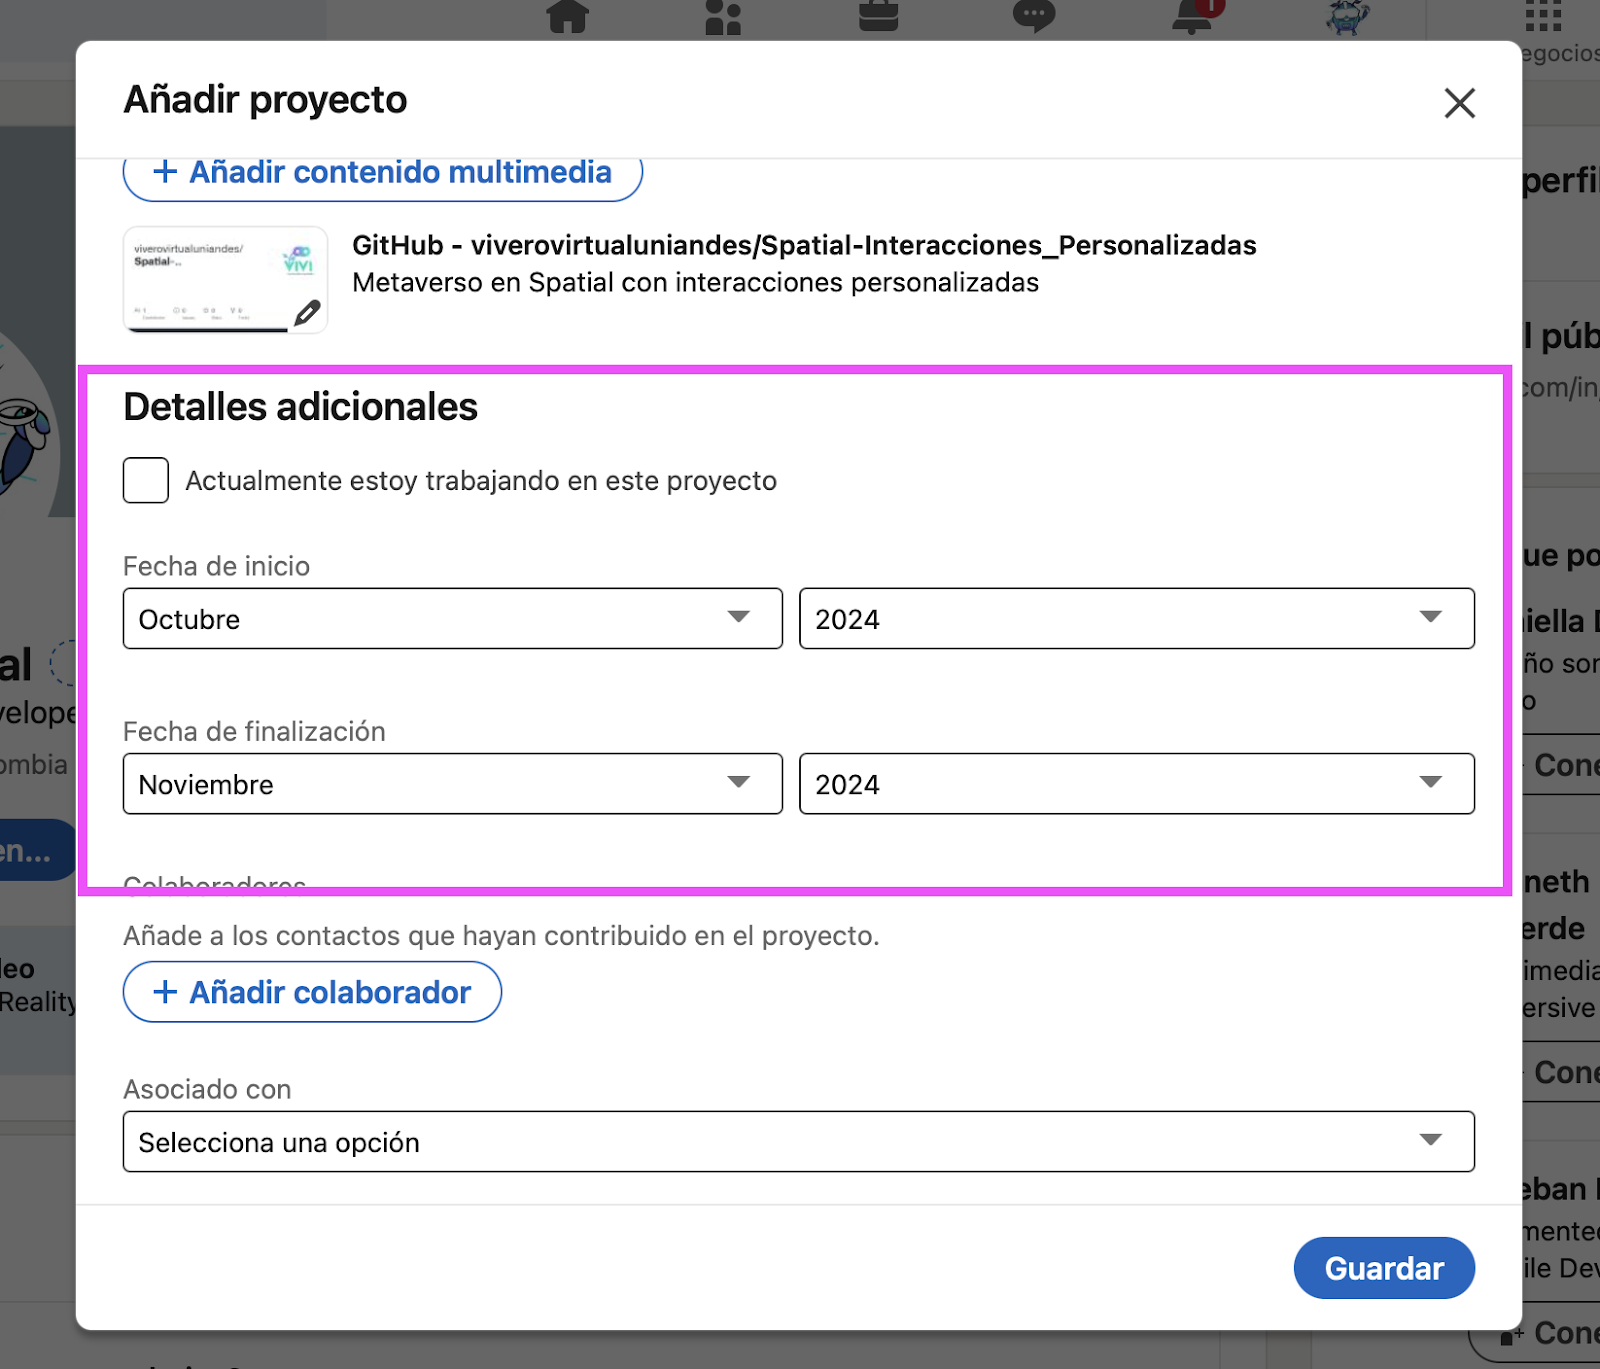Expand the 'Selecciona una opción' dropdown

pos(798,1141)
